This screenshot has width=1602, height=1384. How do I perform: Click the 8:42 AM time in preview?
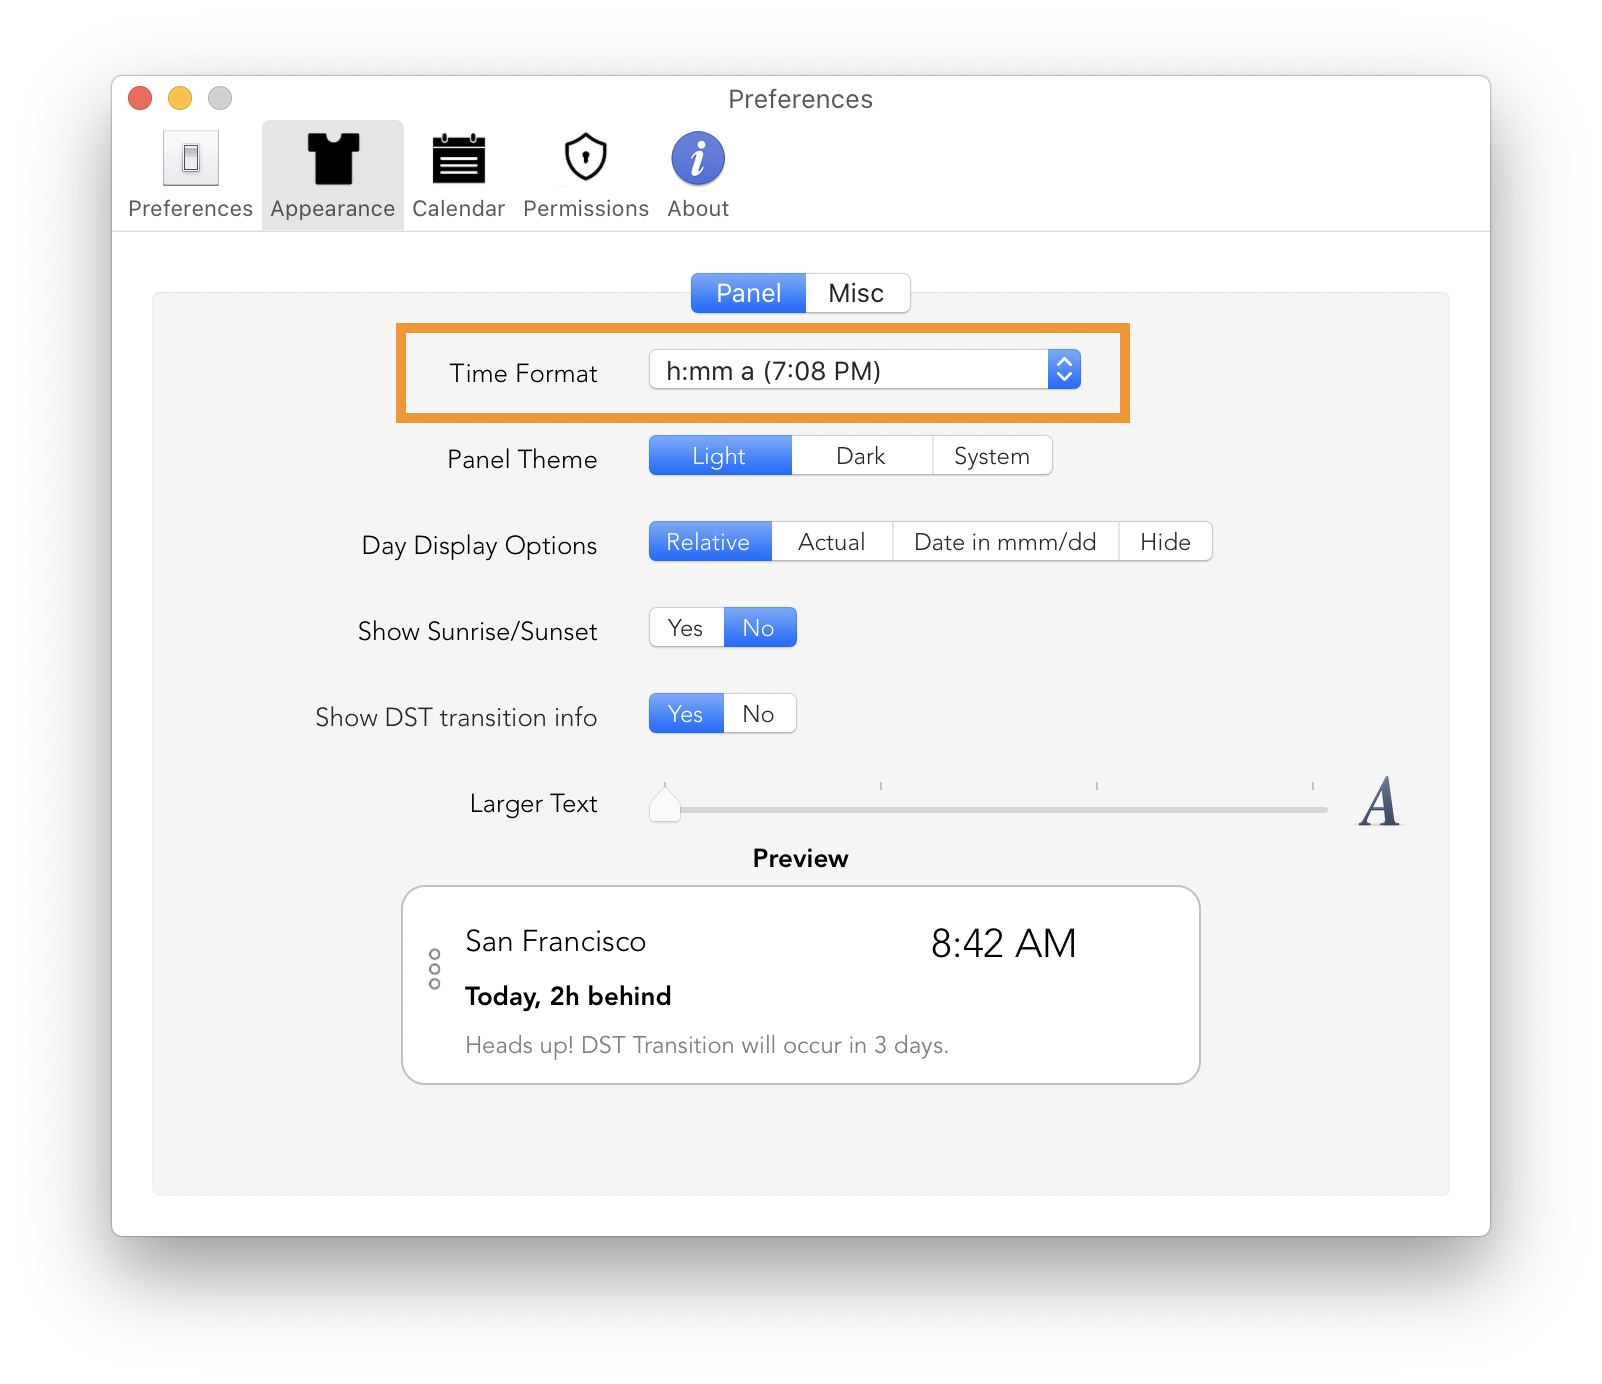click(1003, 943)
